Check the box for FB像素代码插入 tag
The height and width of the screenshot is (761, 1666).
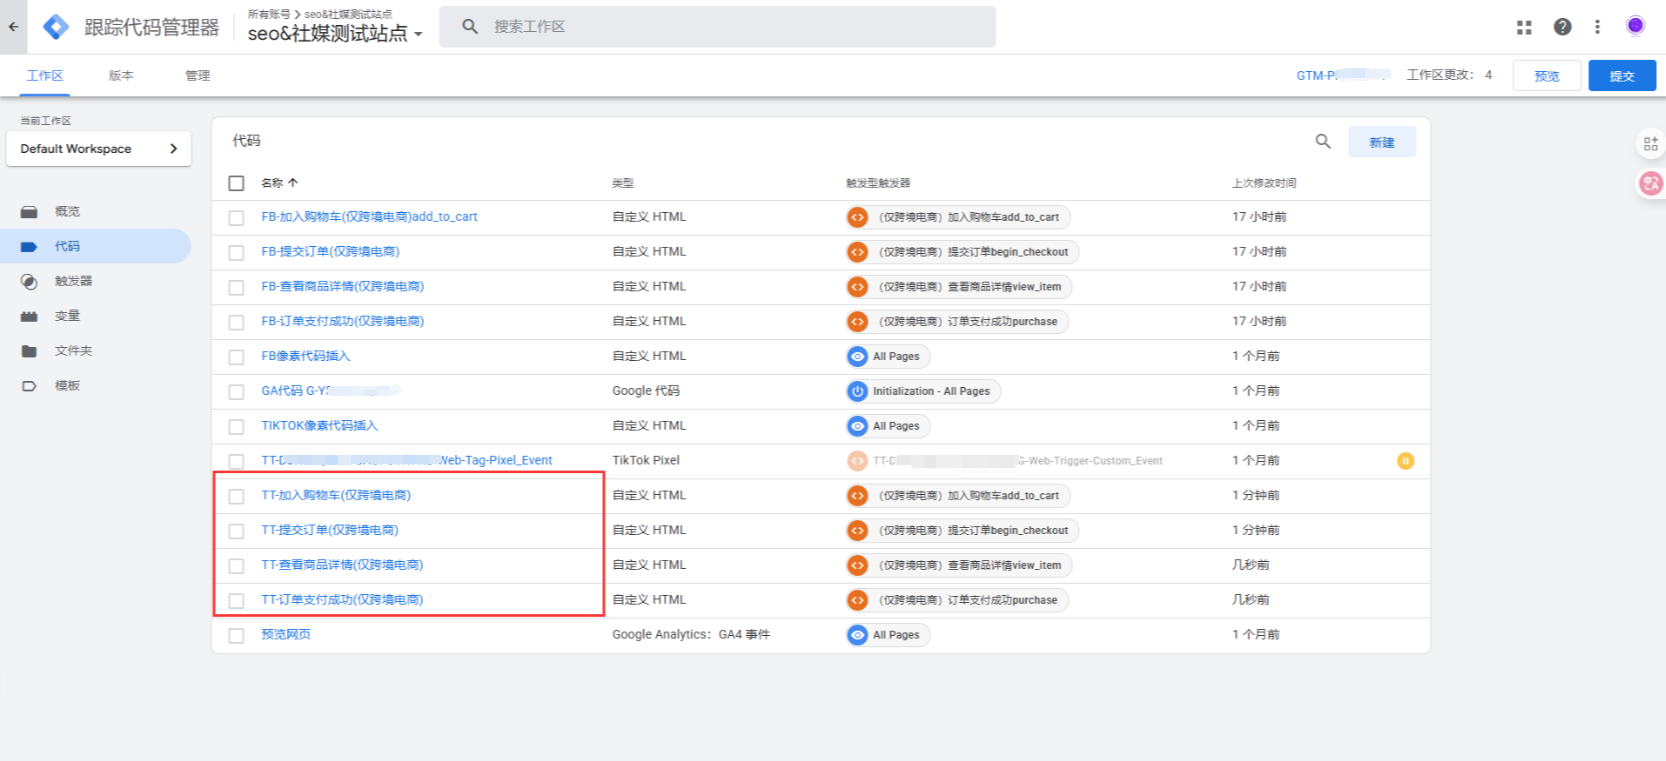coord(236,357)
